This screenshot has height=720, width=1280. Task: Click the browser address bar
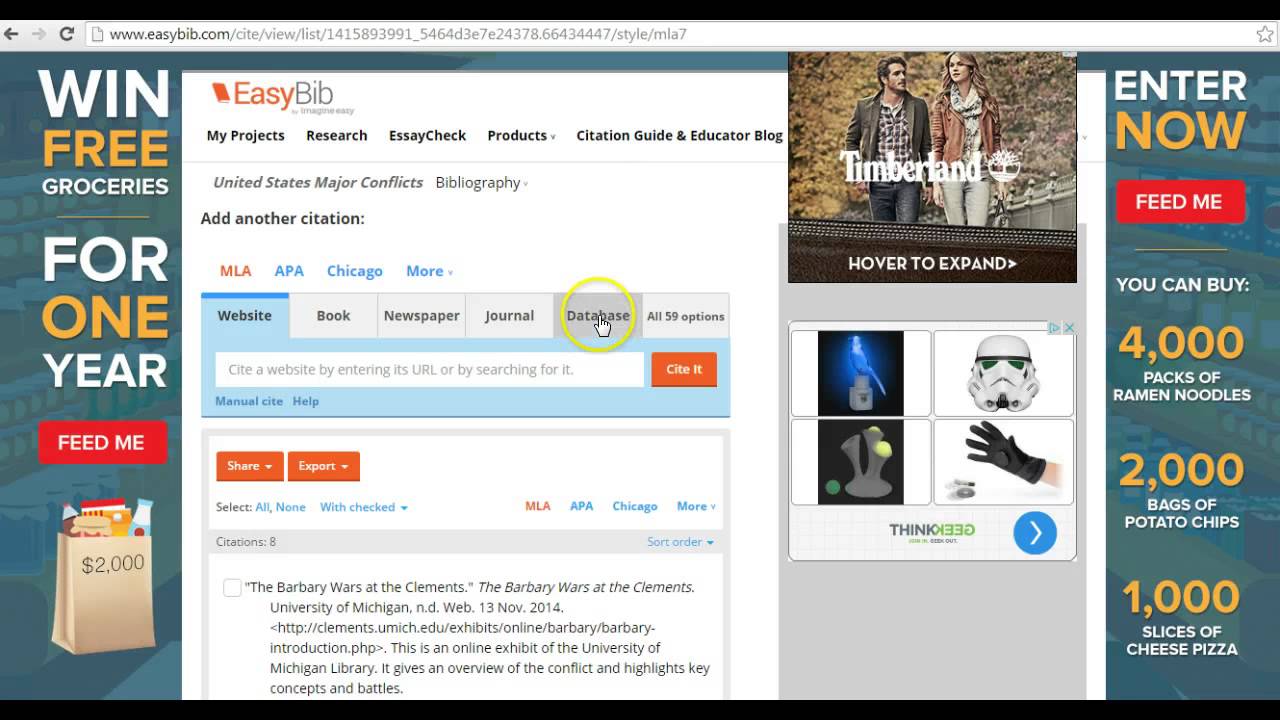coord(670,34)
